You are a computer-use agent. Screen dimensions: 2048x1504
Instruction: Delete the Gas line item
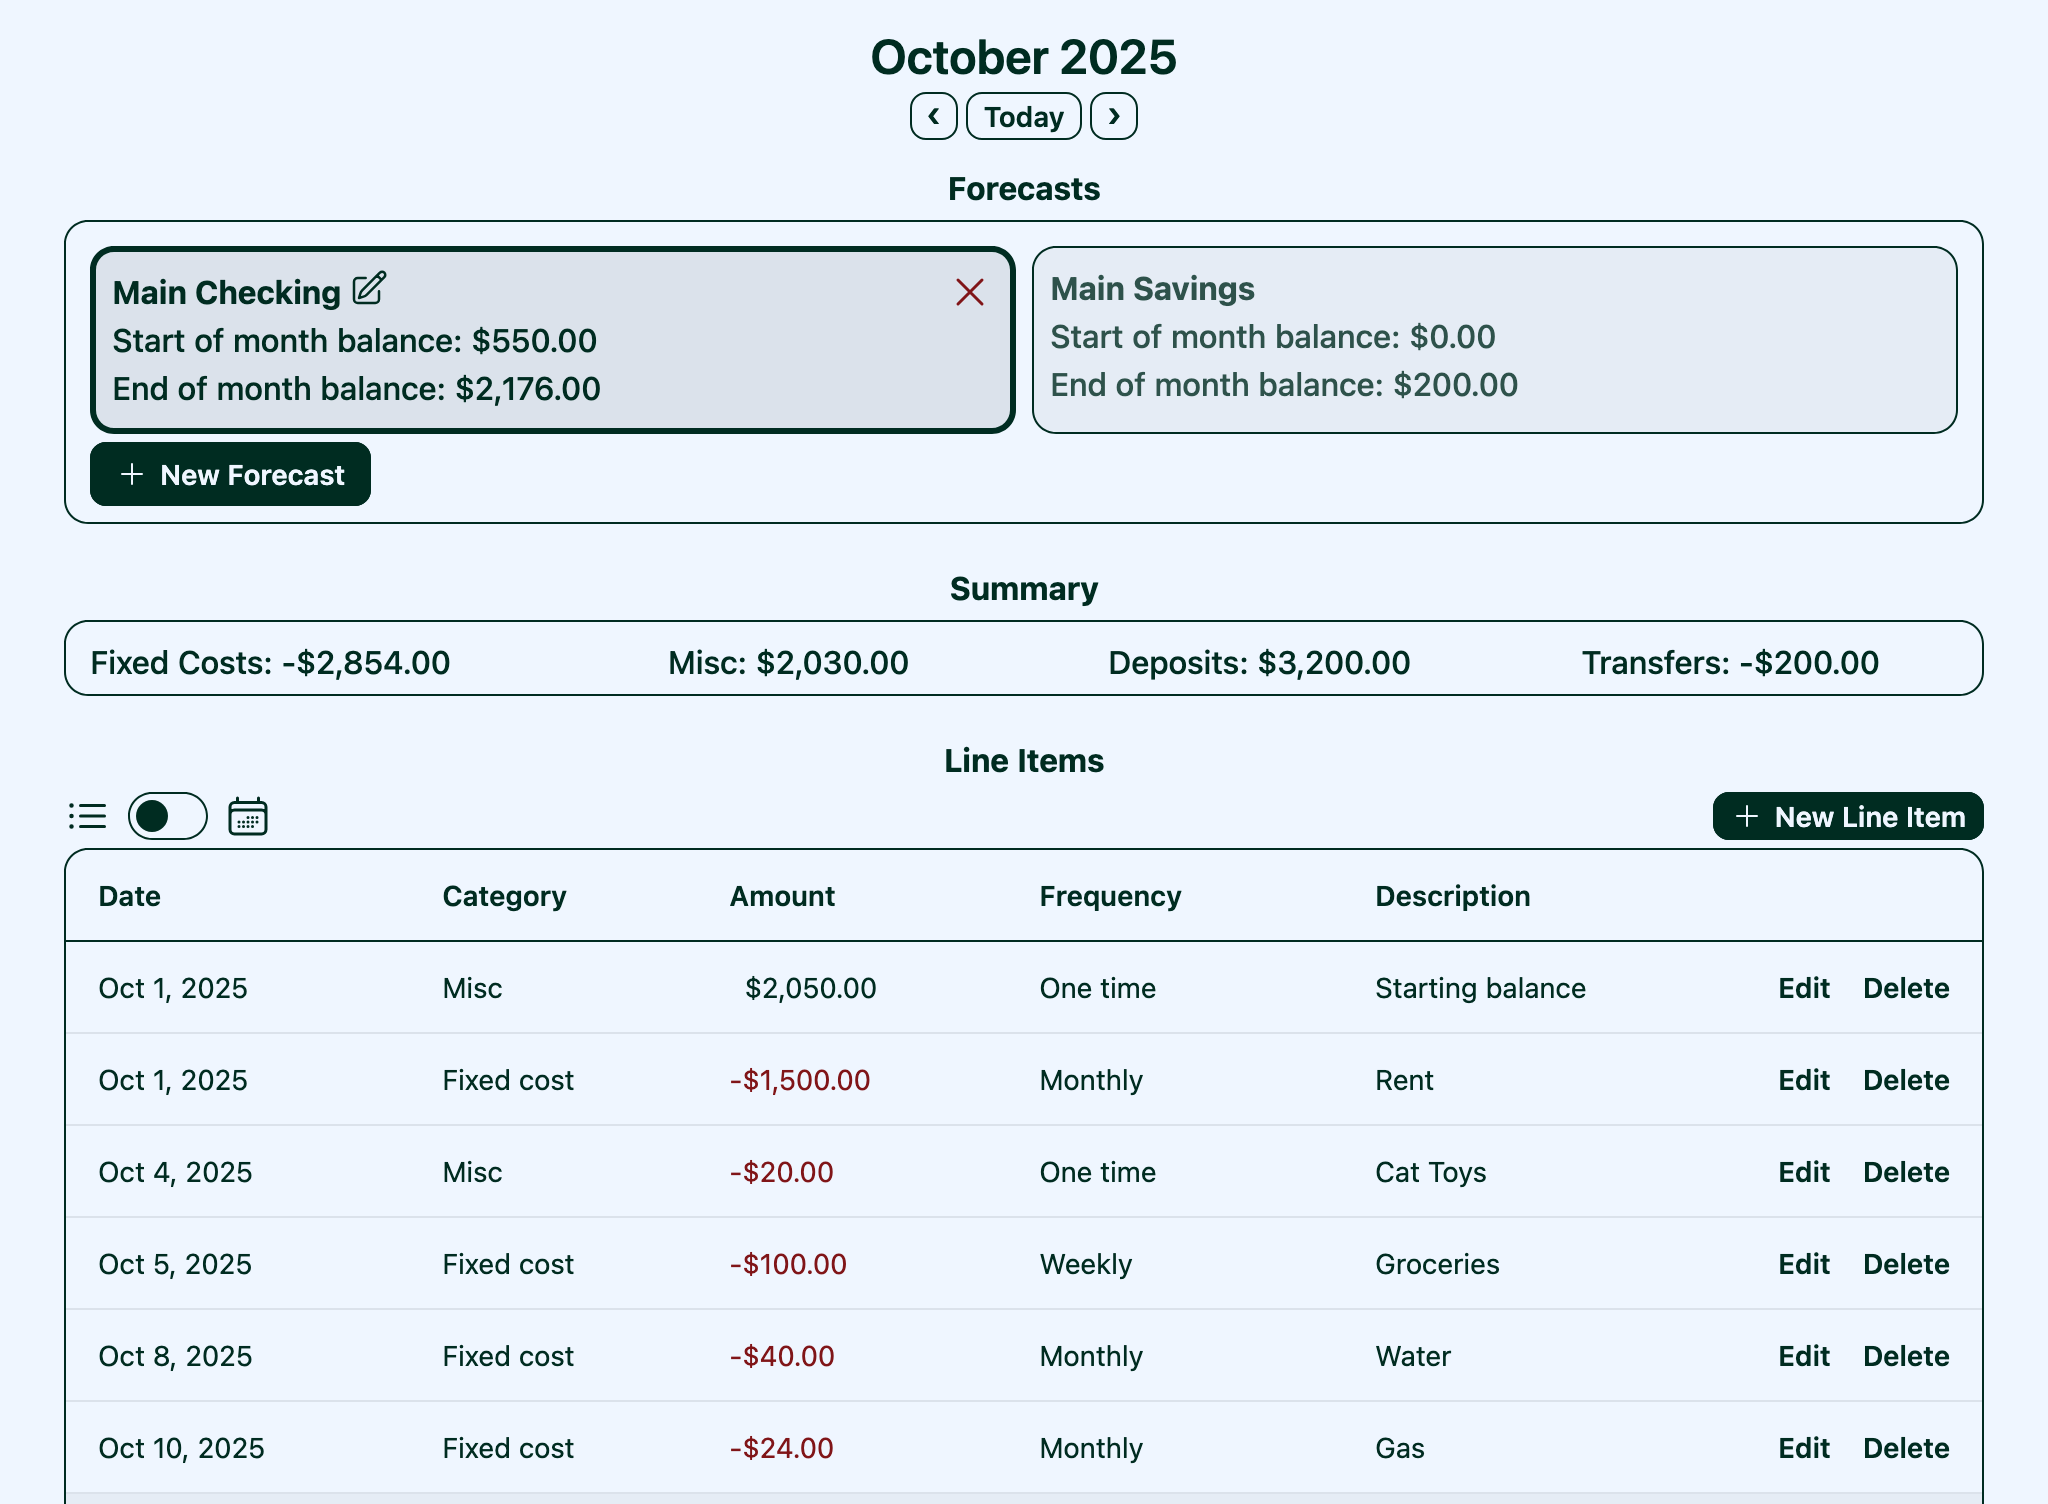[1905, 1448]
